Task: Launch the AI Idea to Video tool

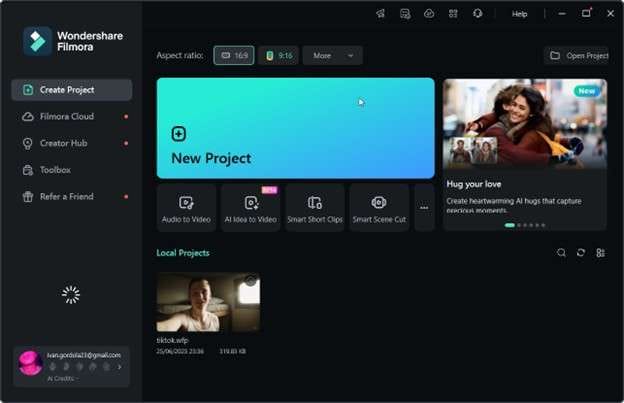Action: pyautogui.click(x=251, y=208)
